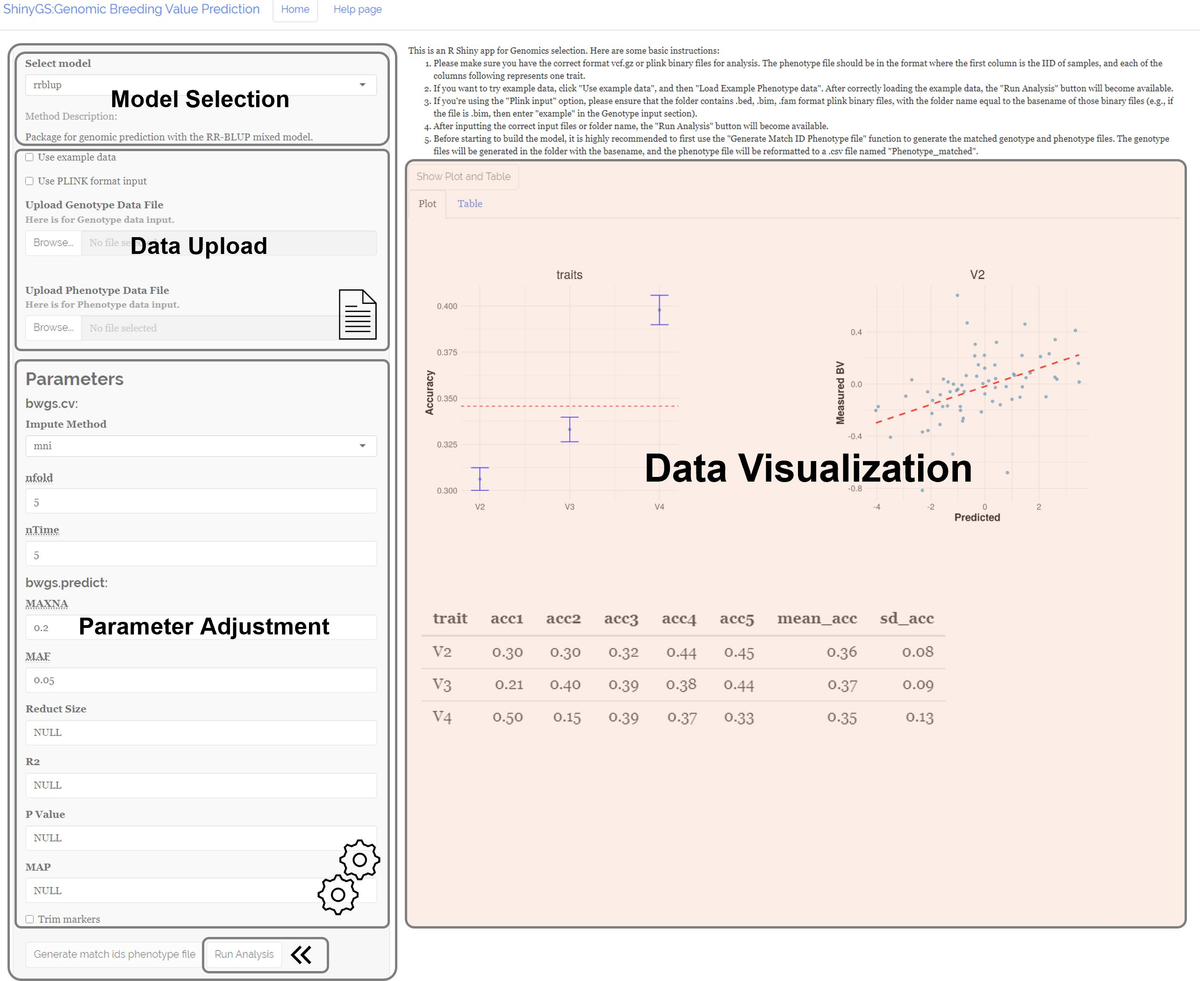Open the Help page

tap(357, 9)
